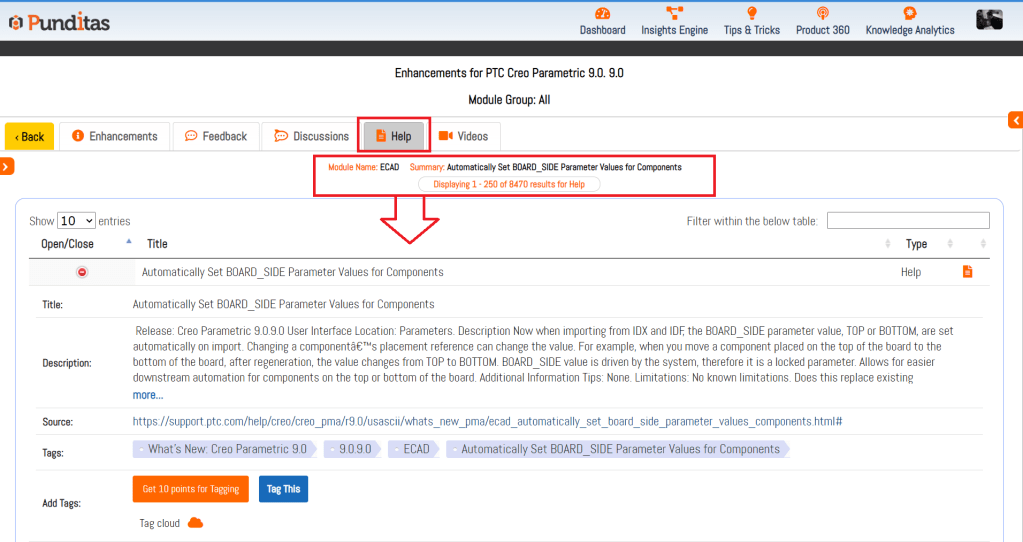This screenshot has width=1023, height=542.
Task: Expand the right orange side panel arrow
Action: coord(1016,121)
